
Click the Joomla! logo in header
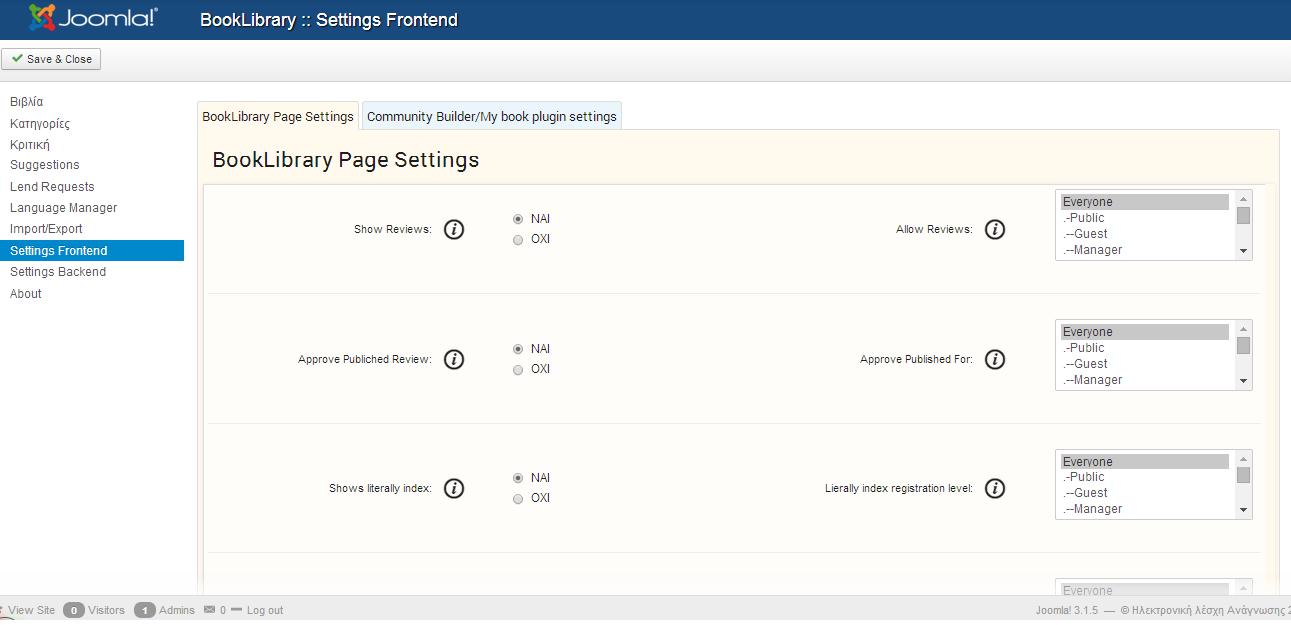[x=93, y=18]
